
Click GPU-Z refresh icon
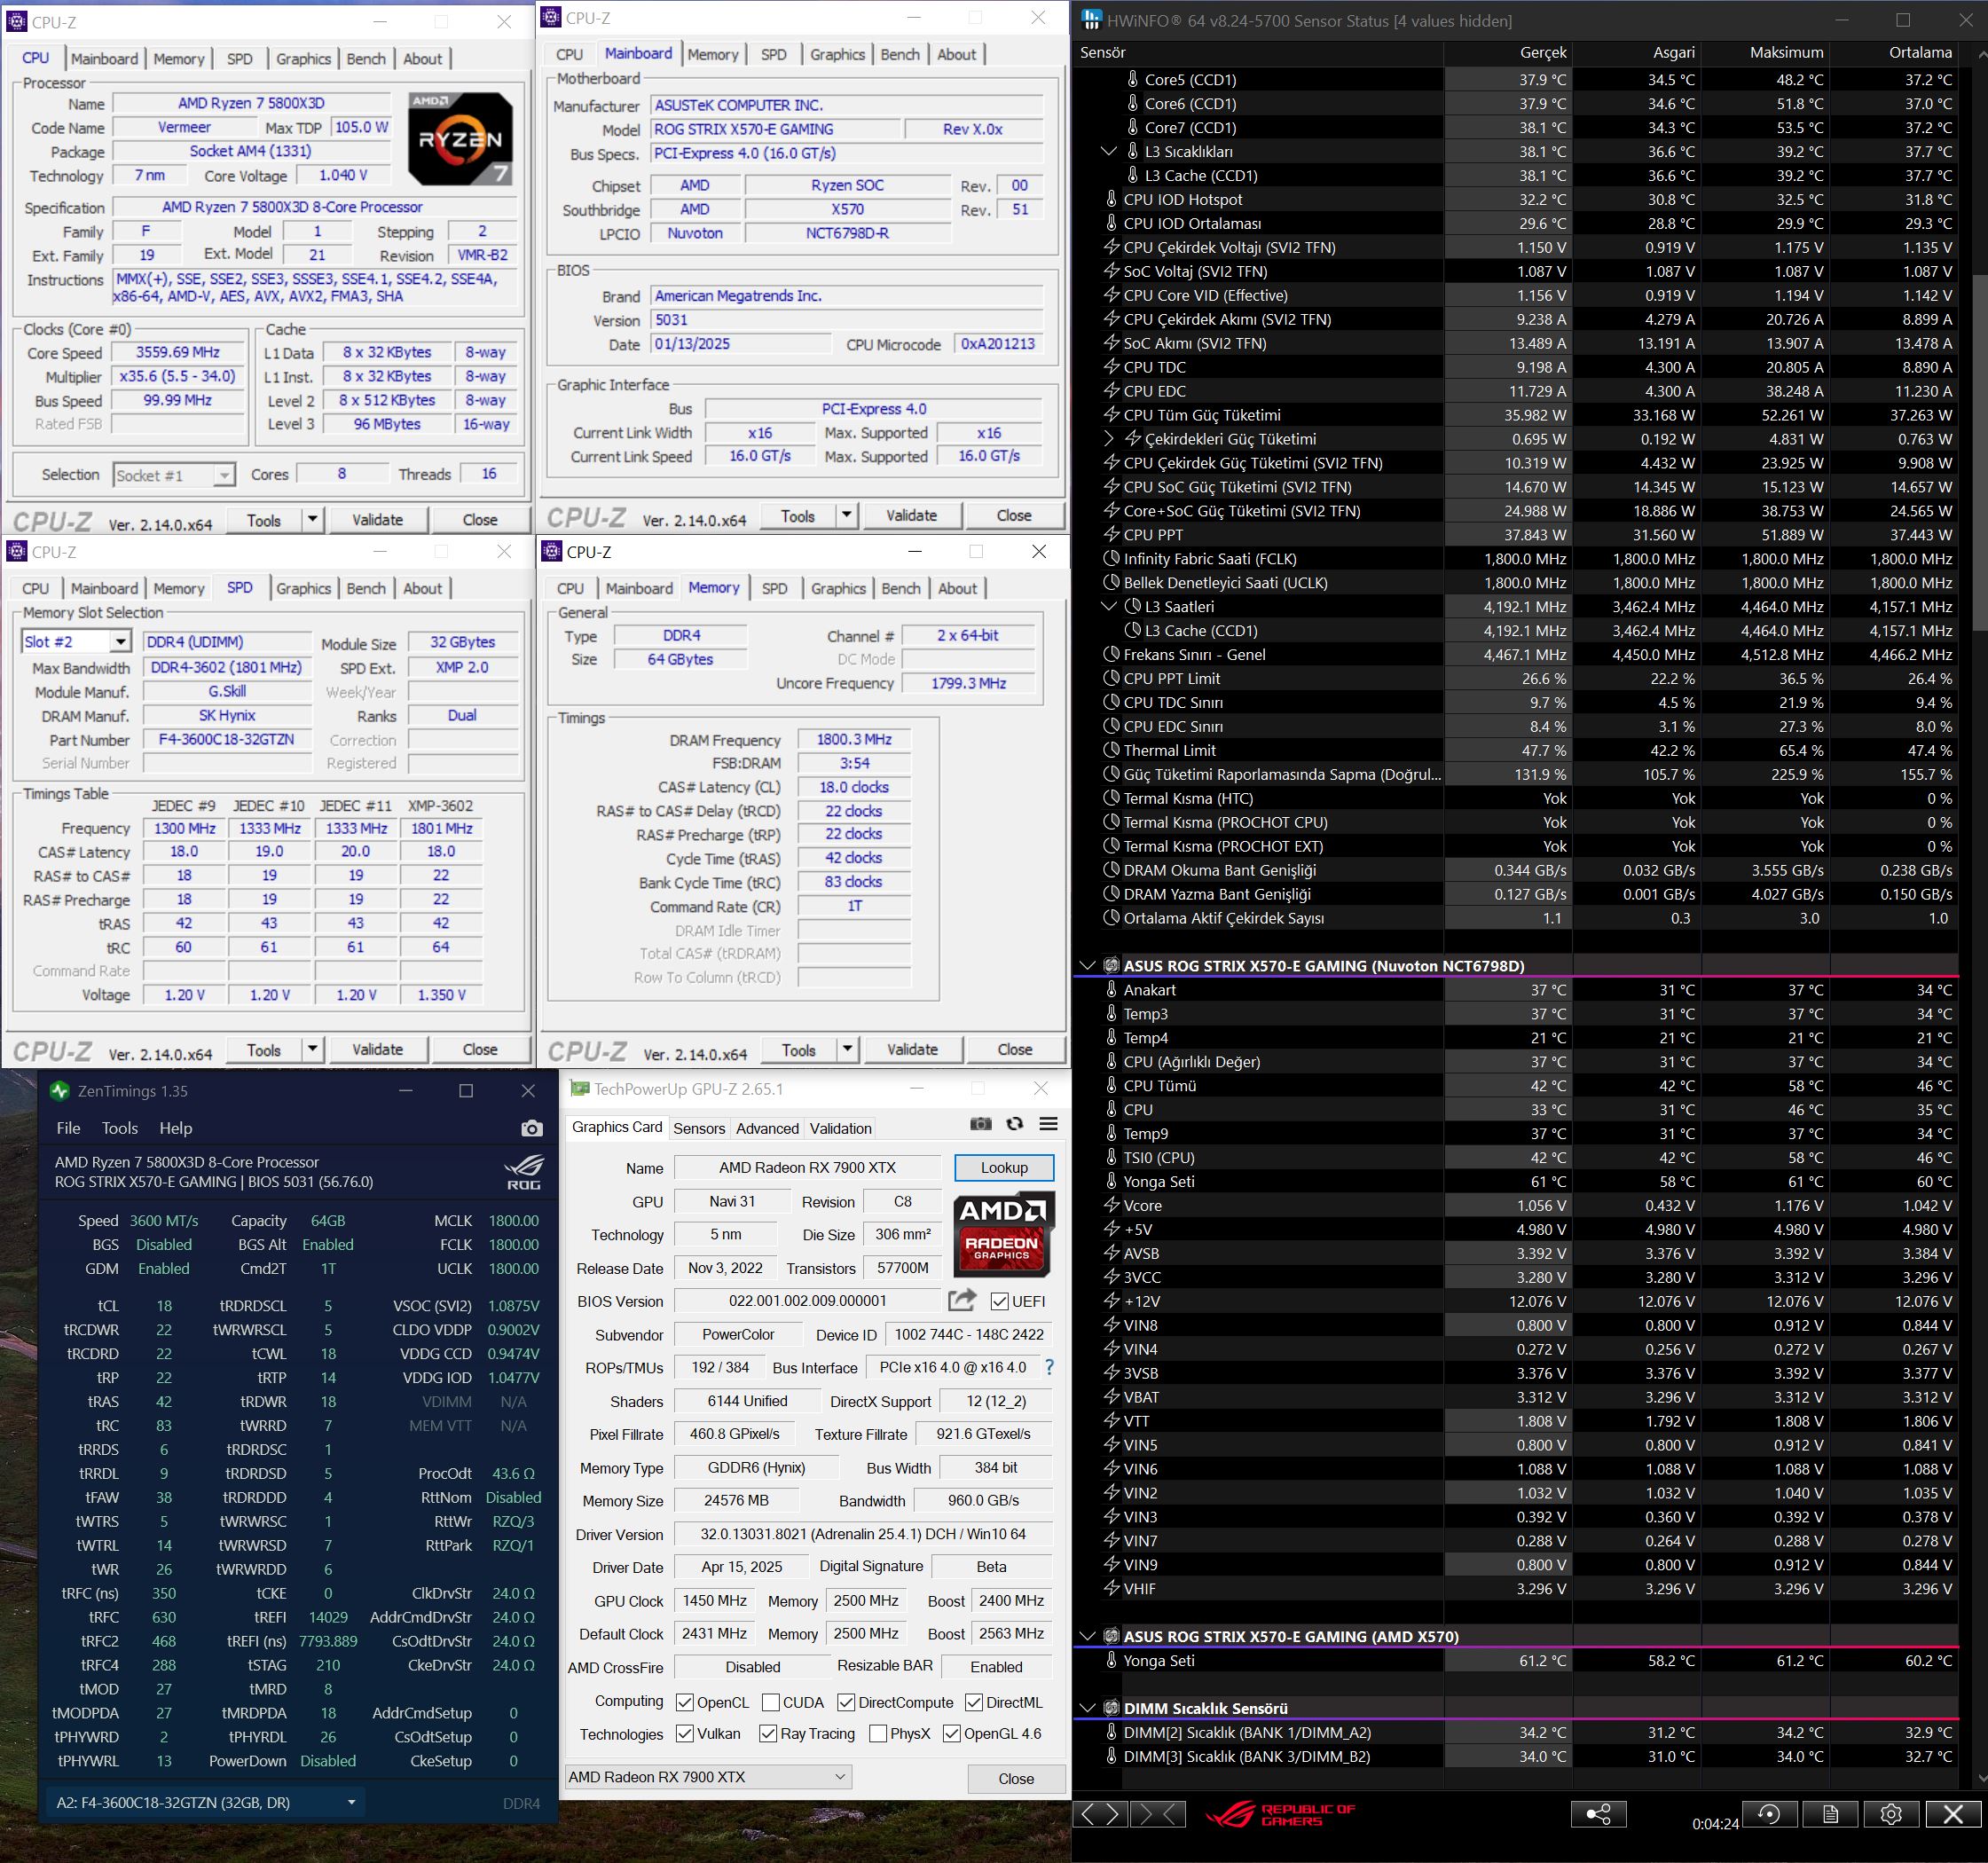click(1015, 1124)
